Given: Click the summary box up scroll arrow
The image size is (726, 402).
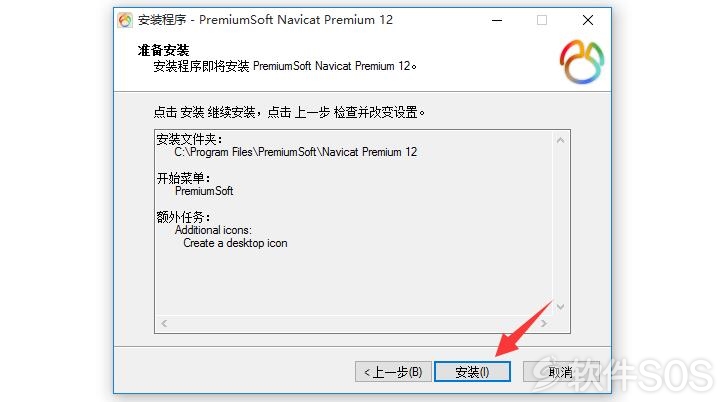Looking at the screenshot, I should click(x=560, y=140).
